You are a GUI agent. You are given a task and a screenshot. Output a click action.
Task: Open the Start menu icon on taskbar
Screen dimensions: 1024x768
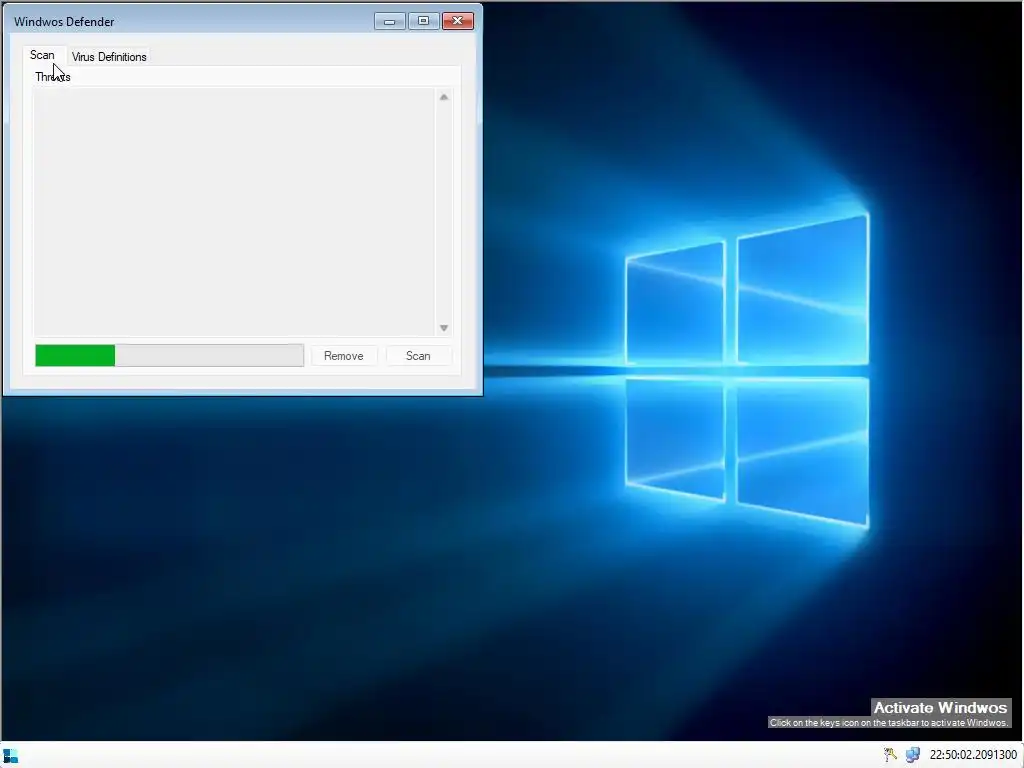point(10,756)
